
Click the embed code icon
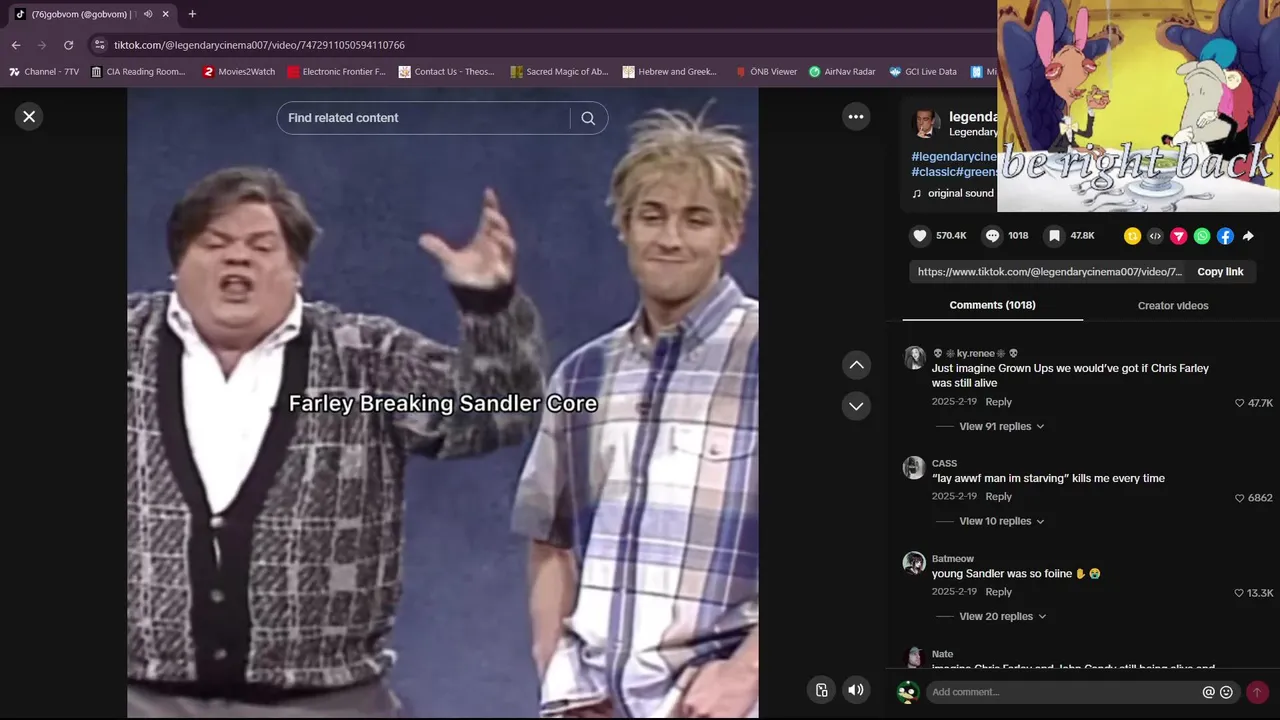tap(1155, 237)
